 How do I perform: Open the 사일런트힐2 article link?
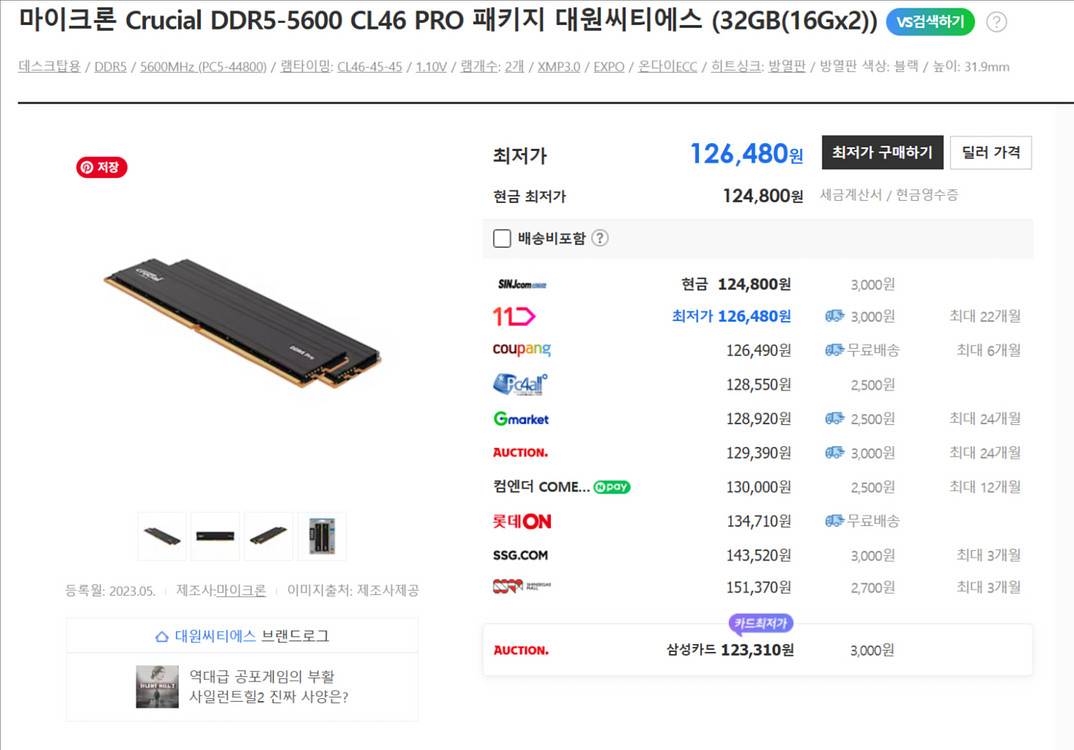tap(268, 687)
